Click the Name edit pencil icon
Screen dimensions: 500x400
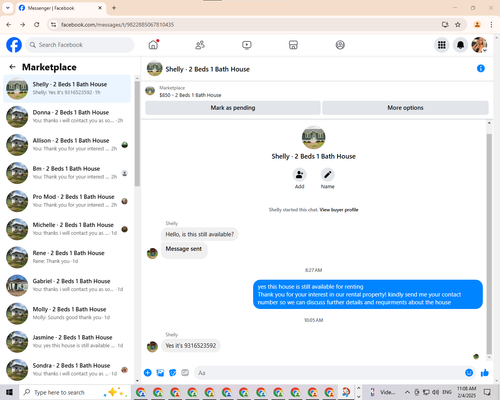coord(328,174)
